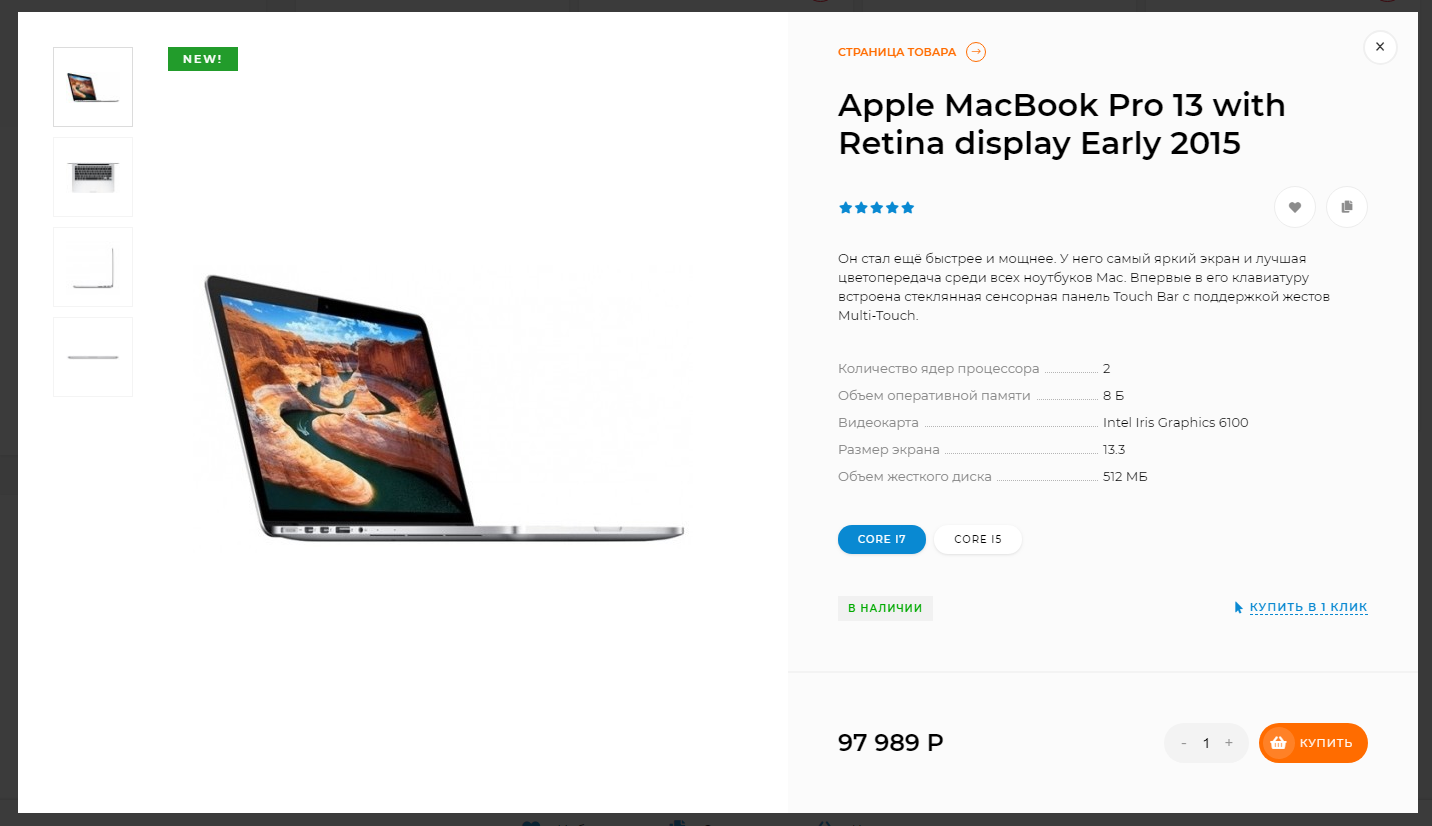Rate product using the blue stars
Screen dimensions: 1432x826
[x=876, y=208]
